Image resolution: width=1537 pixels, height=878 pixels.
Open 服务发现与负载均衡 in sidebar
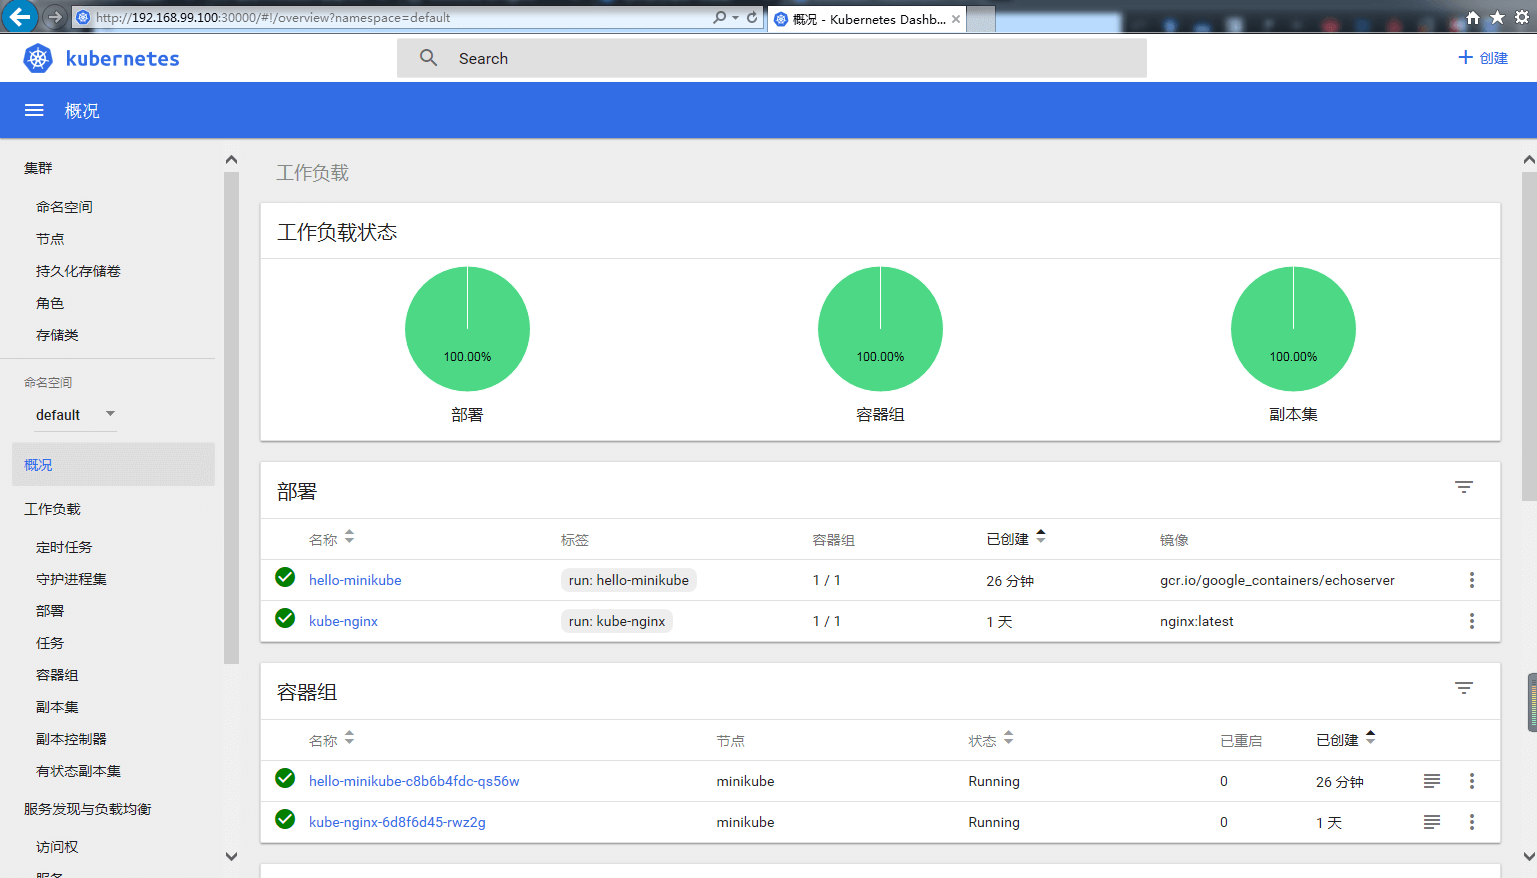(88, 809)
